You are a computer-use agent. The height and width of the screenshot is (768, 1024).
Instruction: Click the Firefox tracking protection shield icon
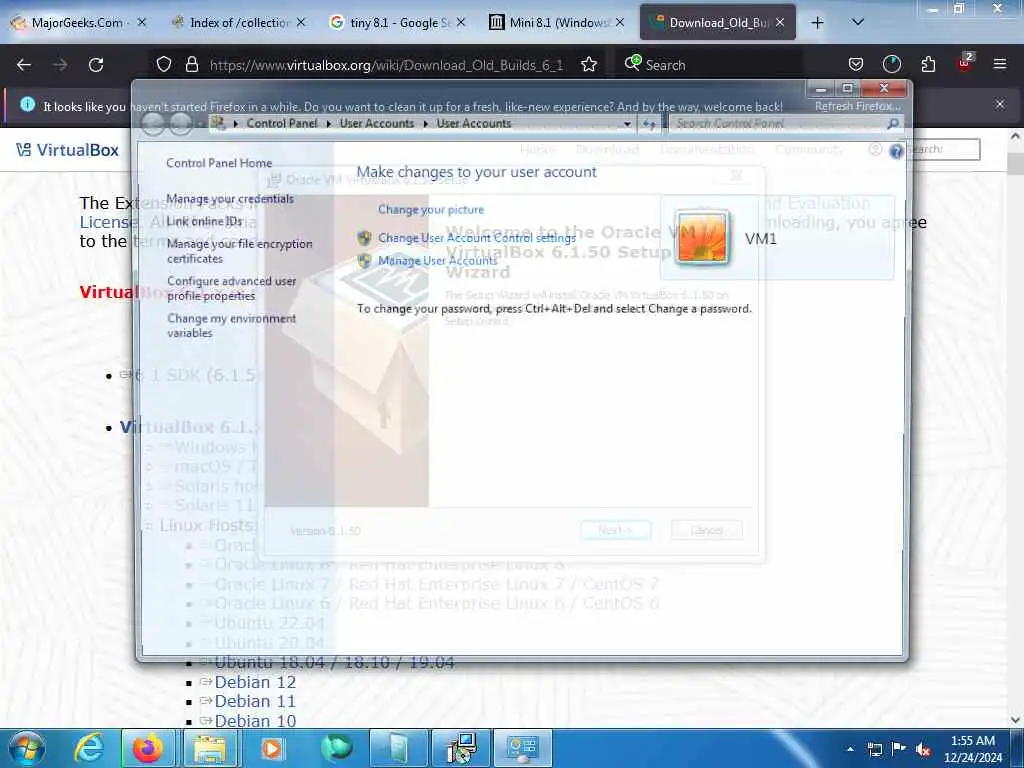click(164, 65)
